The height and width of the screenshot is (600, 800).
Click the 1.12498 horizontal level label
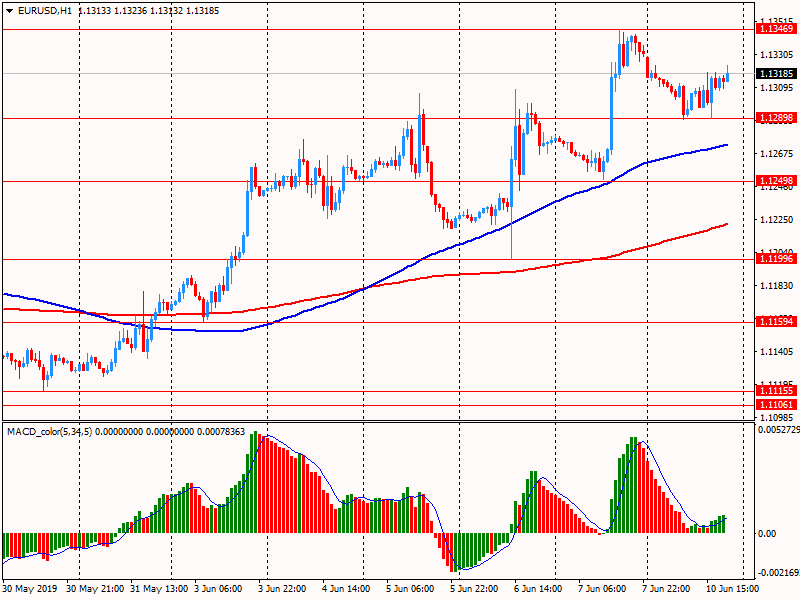pos(777,181)
